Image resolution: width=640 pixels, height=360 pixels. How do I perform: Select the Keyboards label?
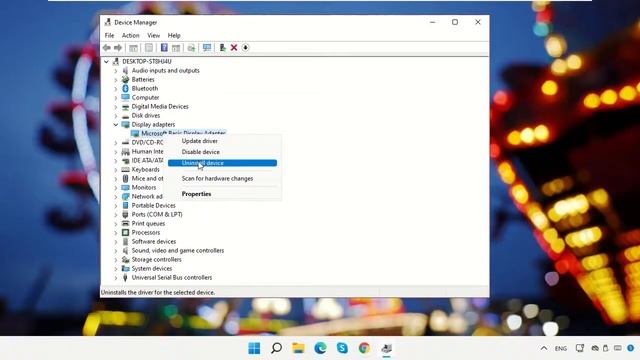click(x=146, y=169)
